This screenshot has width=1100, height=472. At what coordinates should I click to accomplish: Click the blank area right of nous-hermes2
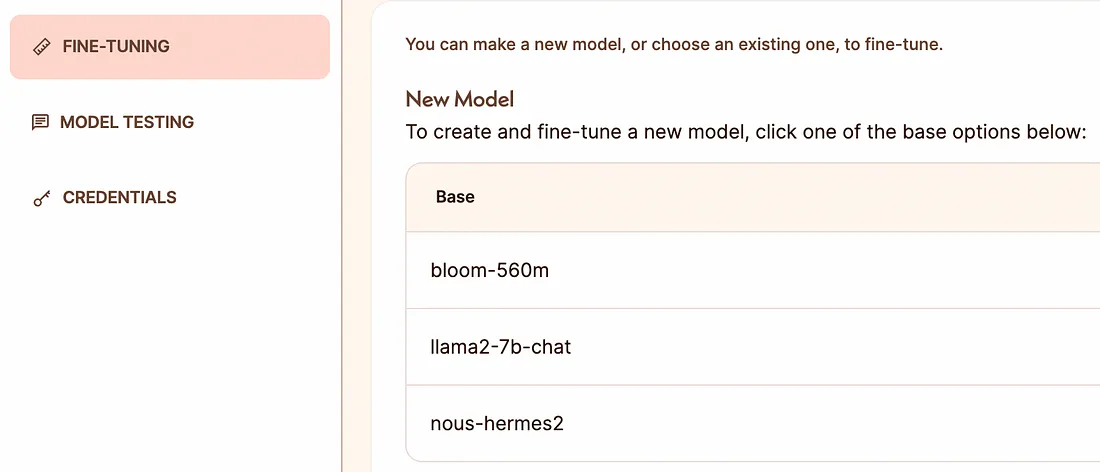(x=831, y=424)
